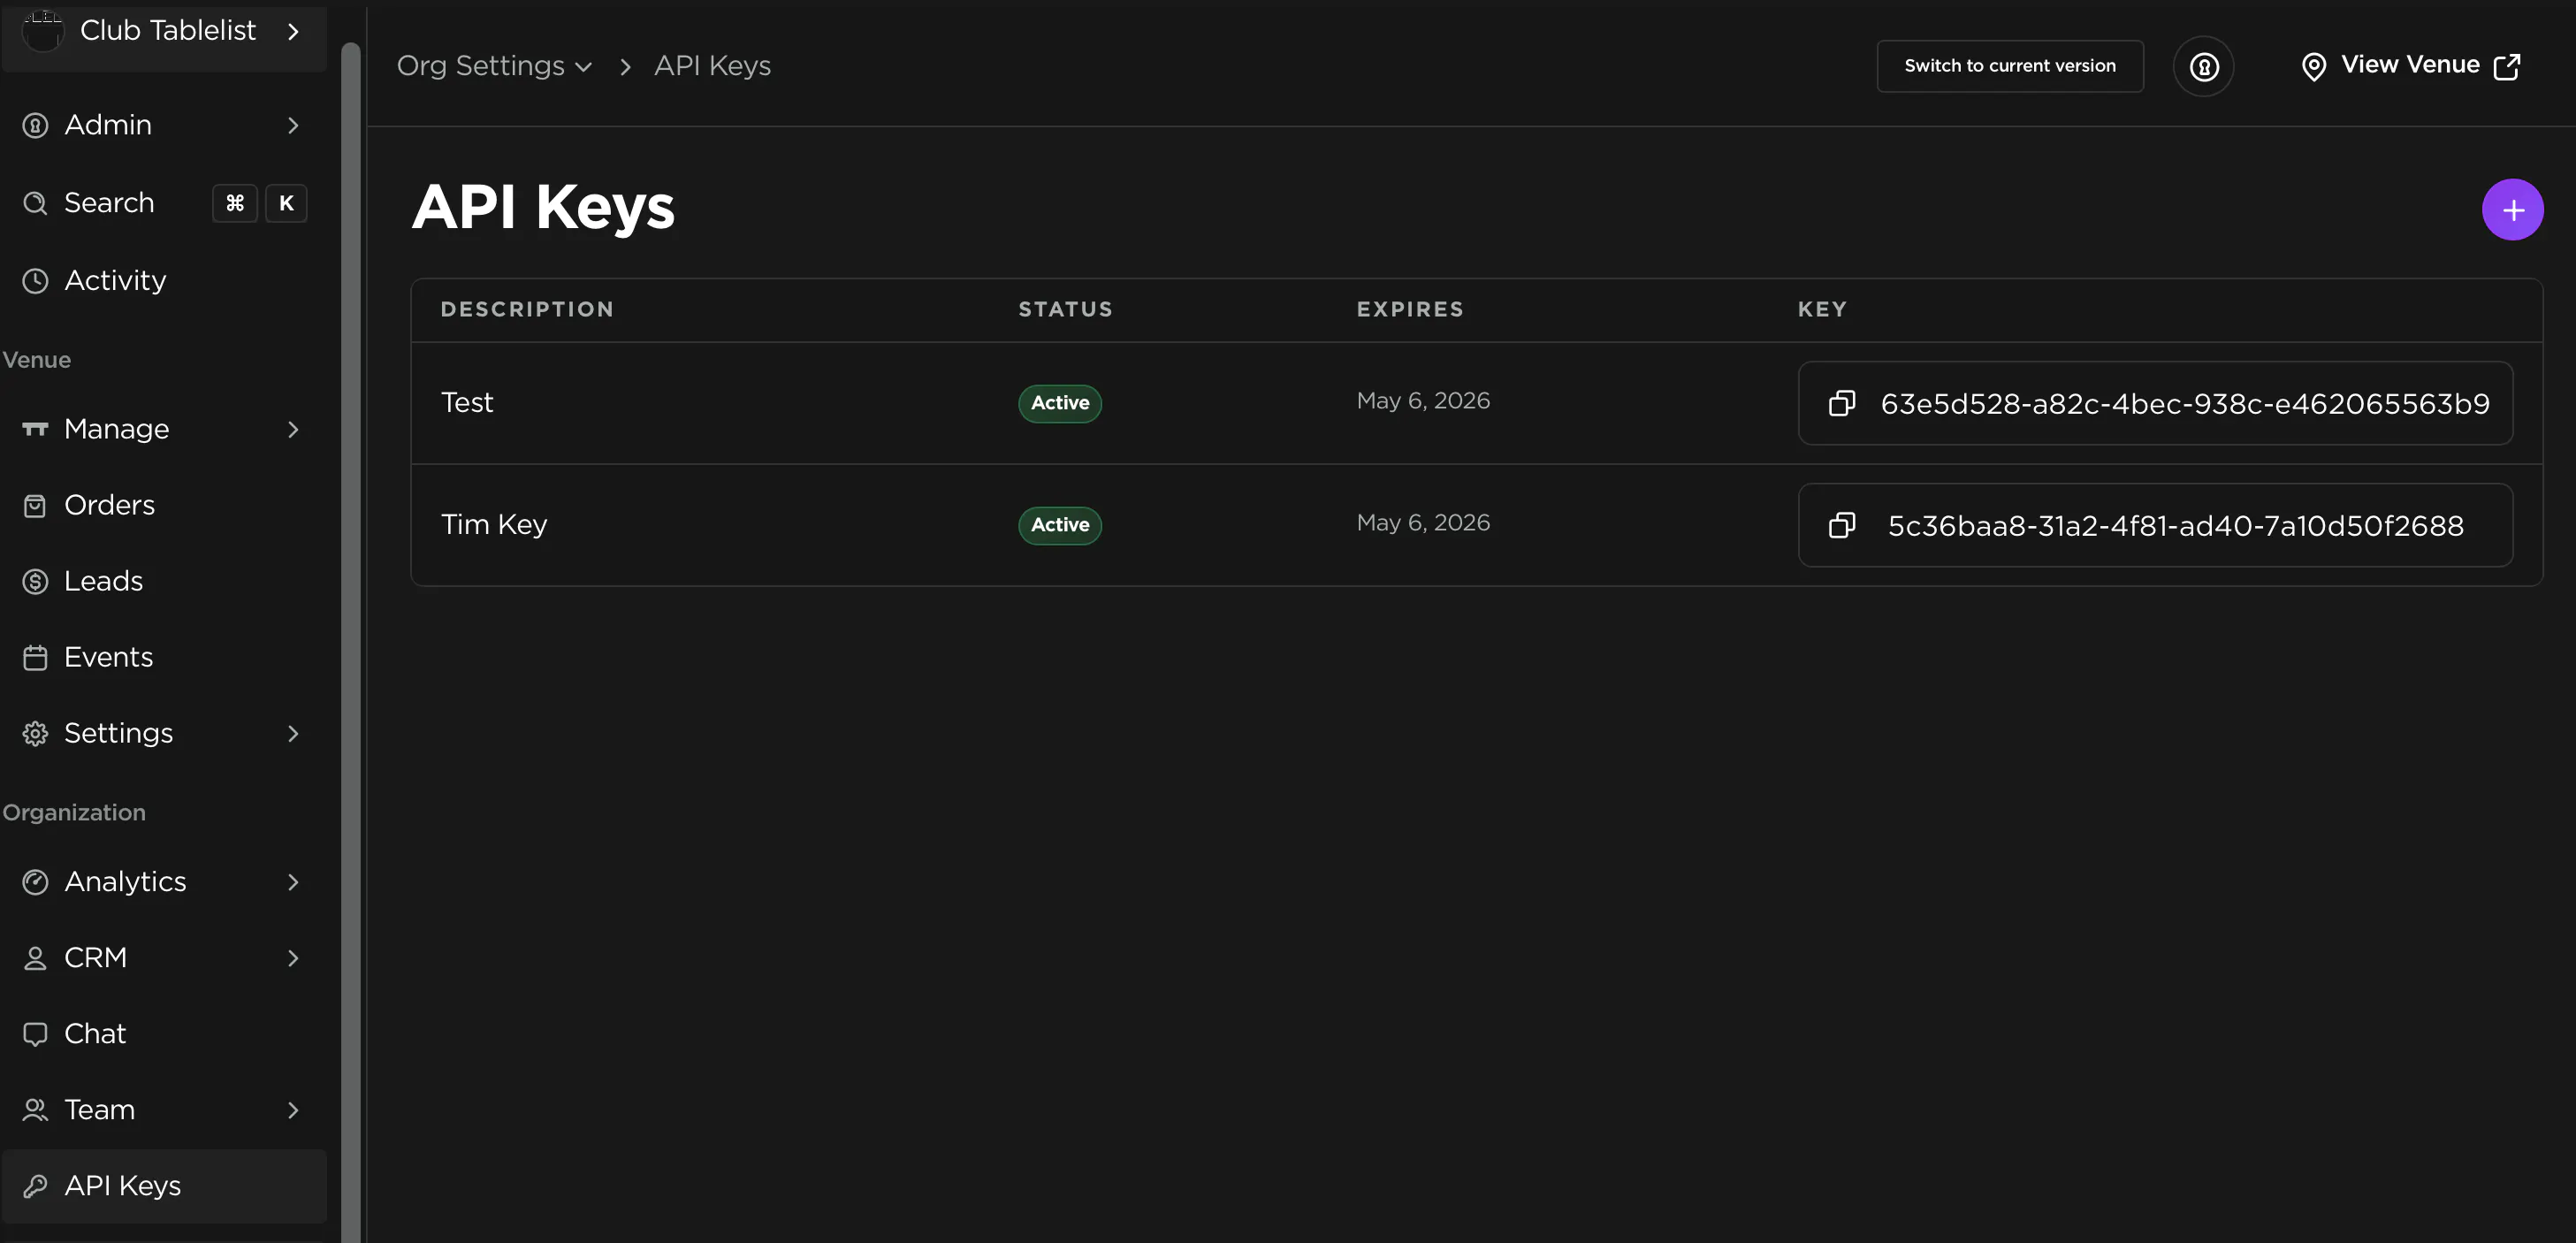
Task: Copy the Tim Key API key with copy icon
Action: (1841, 525)
